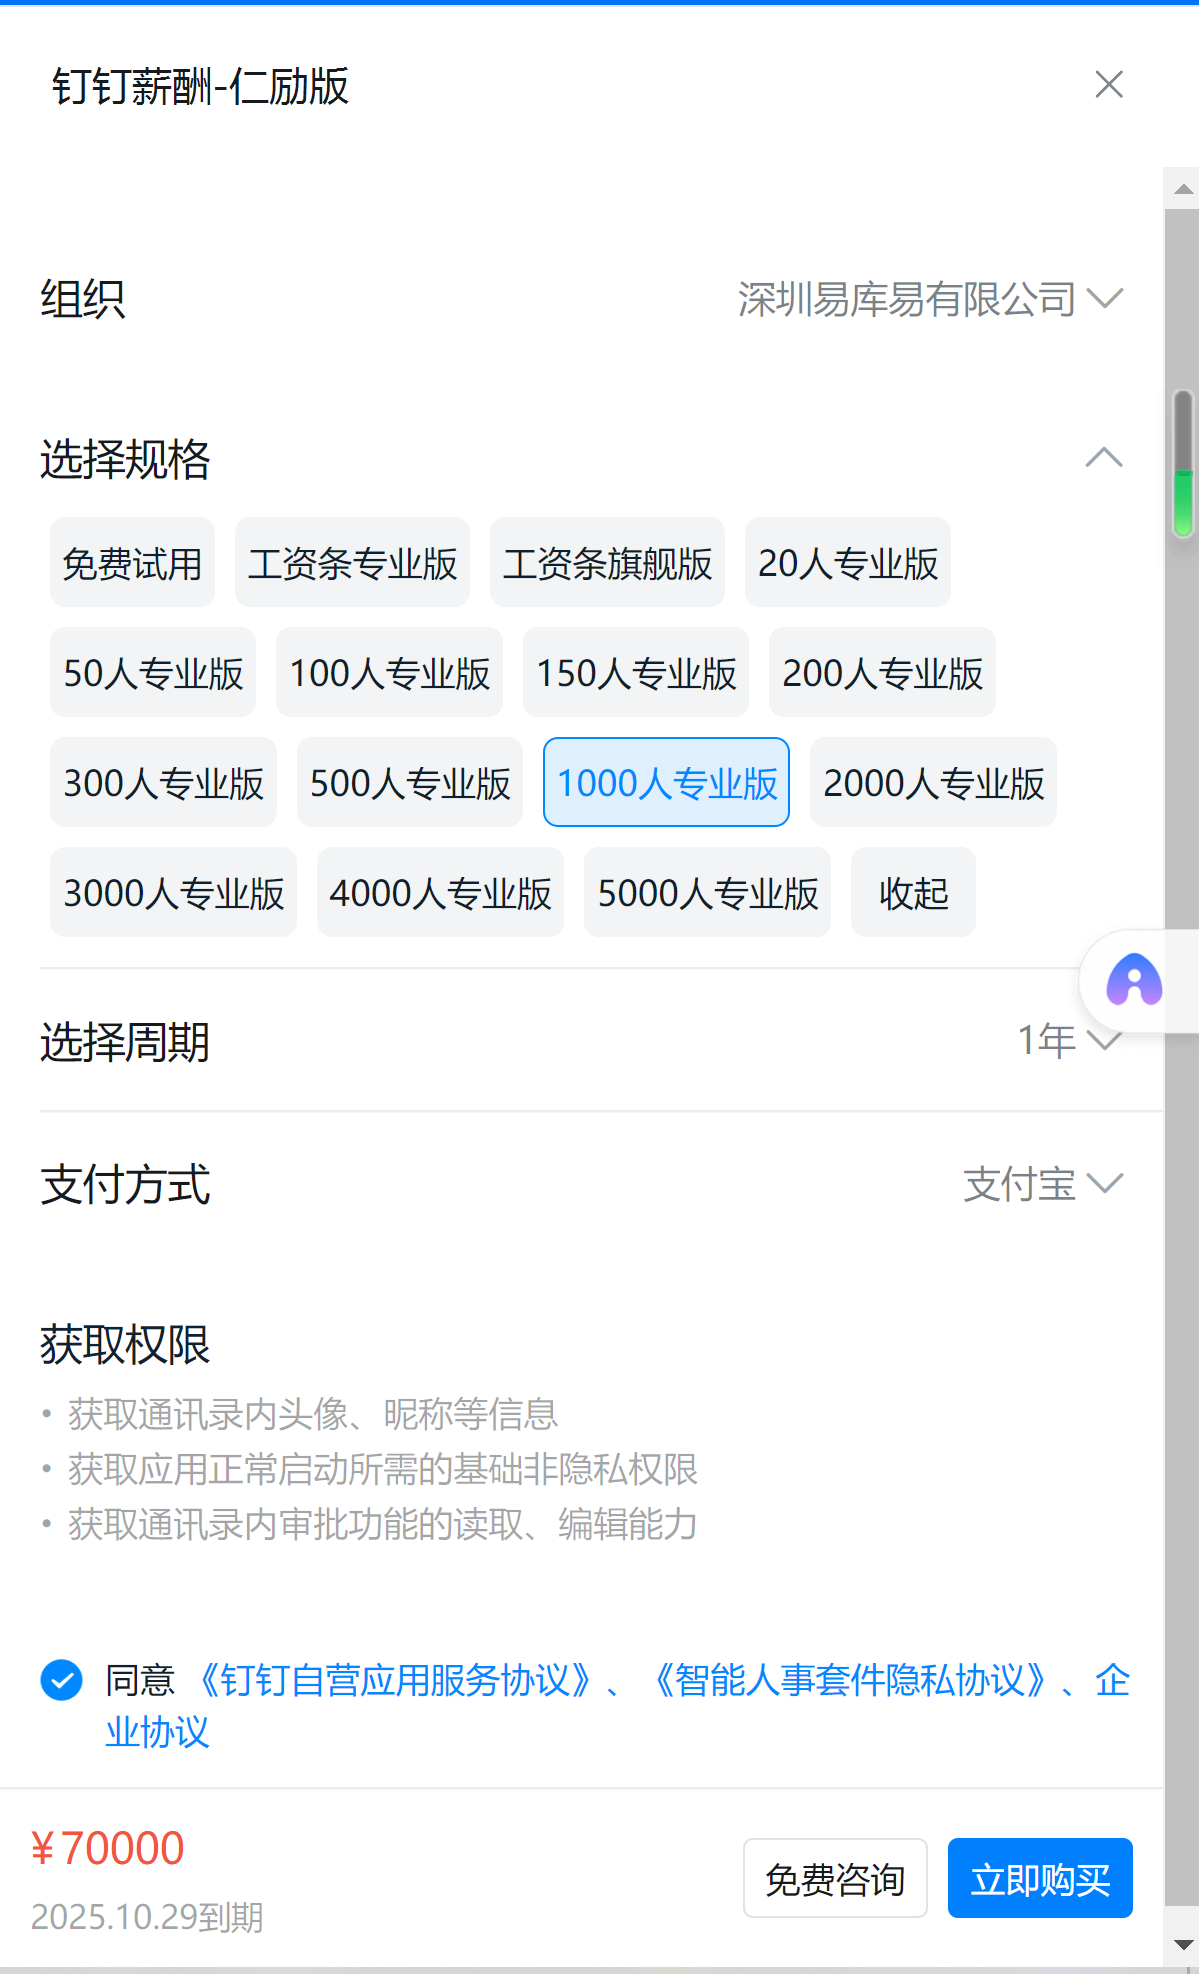
Task: Choose the 20人专业版 plan
Action: pos(848,562)
